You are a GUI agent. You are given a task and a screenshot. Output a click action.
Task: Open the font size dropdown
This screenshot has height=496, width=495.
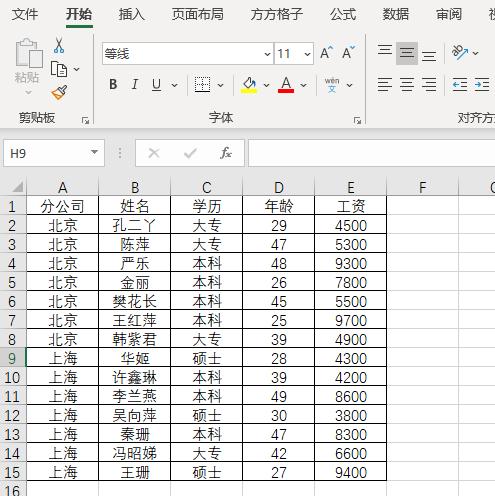pos(307,54)
